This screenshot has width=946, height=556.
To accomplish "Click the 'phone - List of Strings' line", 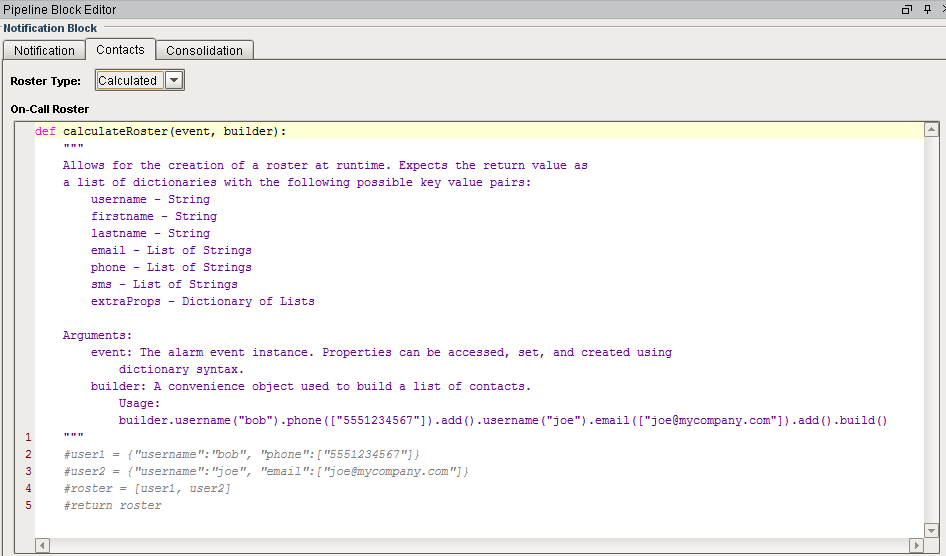I will (x=171, y=267).
